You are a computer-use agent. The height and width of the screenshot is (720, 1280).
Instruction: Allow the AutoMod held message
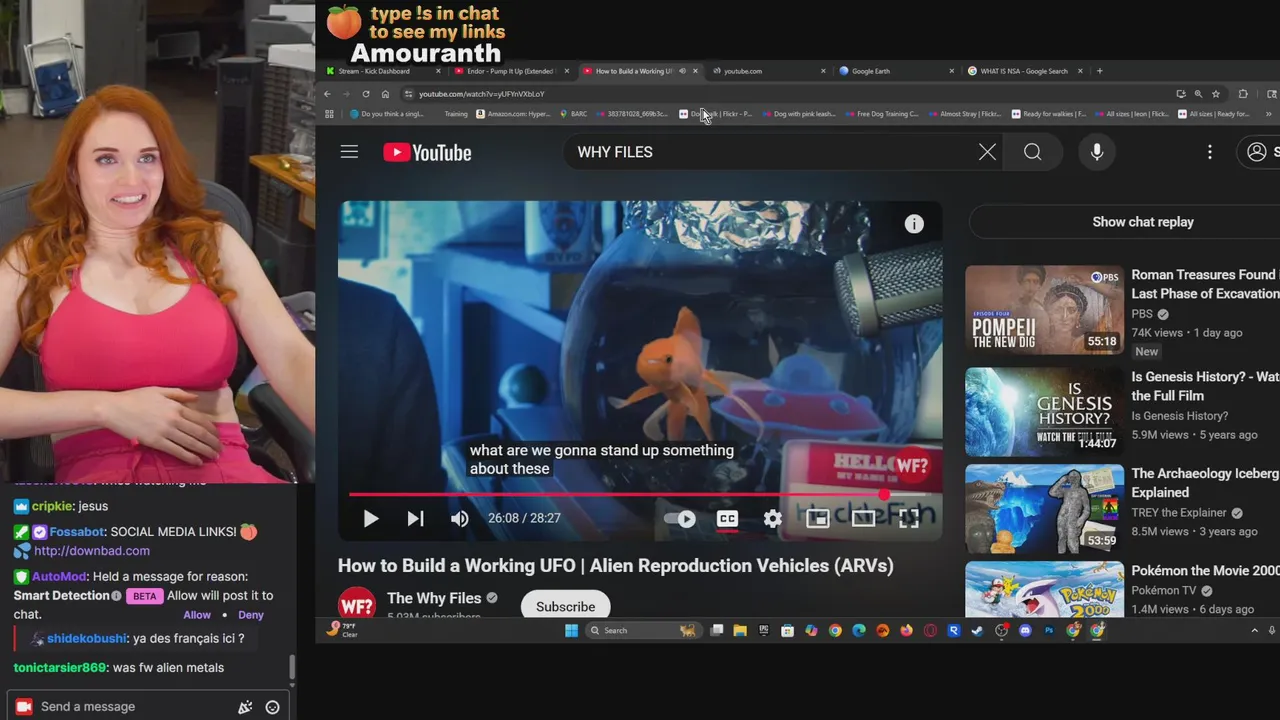tap(197, 615)
